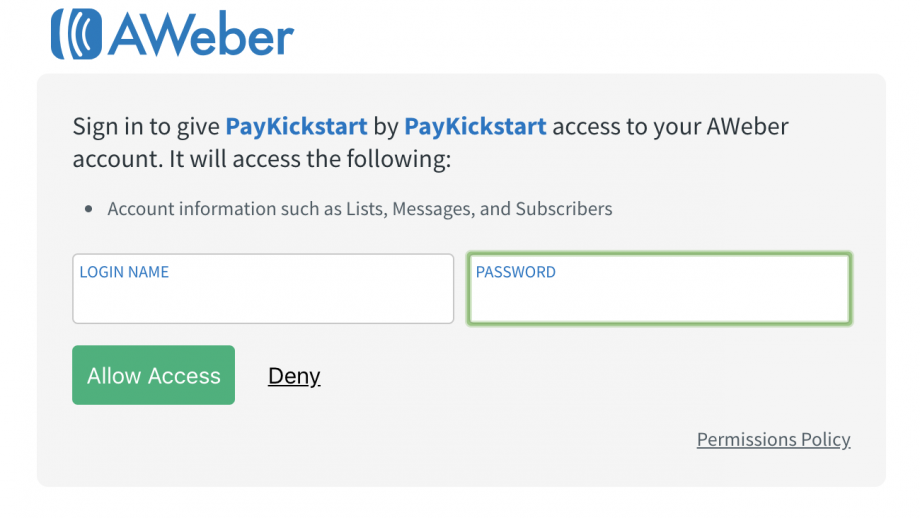The image size is (920, 518).
Task: Open the first PayKickstart app link
Action: click(x=296, y=127)
